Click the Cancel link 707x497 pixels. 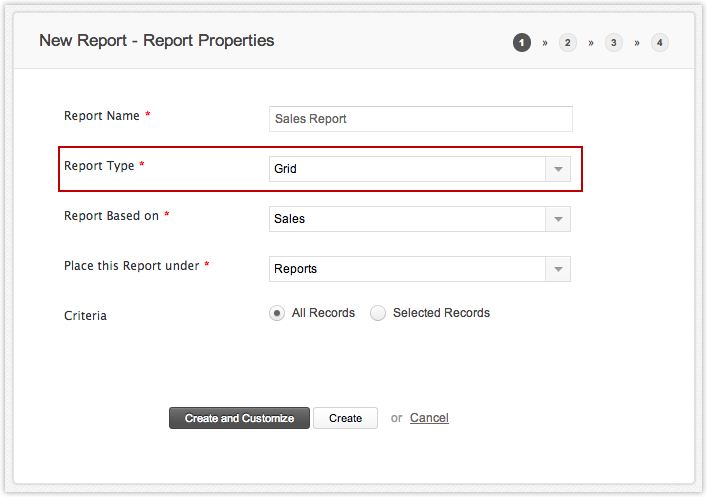[429, 418]
